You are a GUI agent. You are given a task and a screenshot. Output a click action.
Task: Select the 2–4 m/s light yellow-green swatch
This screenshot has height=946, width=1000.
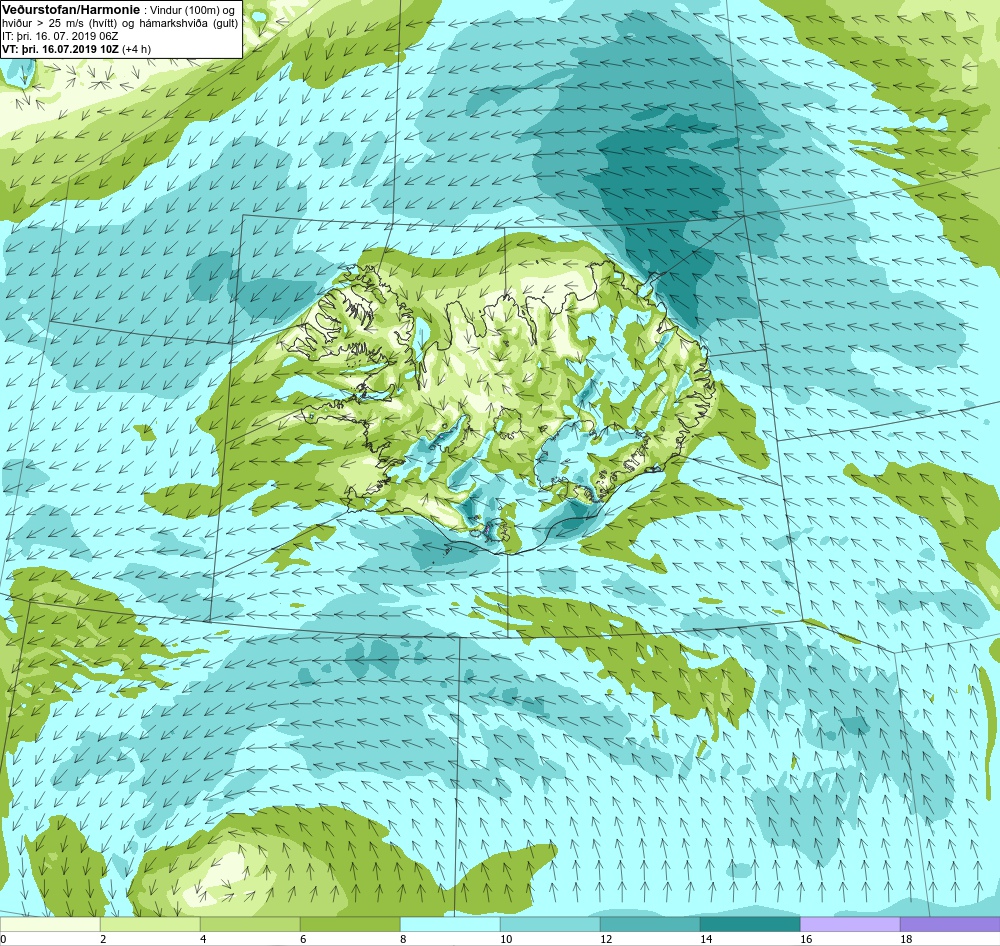(x=151, y=924)
